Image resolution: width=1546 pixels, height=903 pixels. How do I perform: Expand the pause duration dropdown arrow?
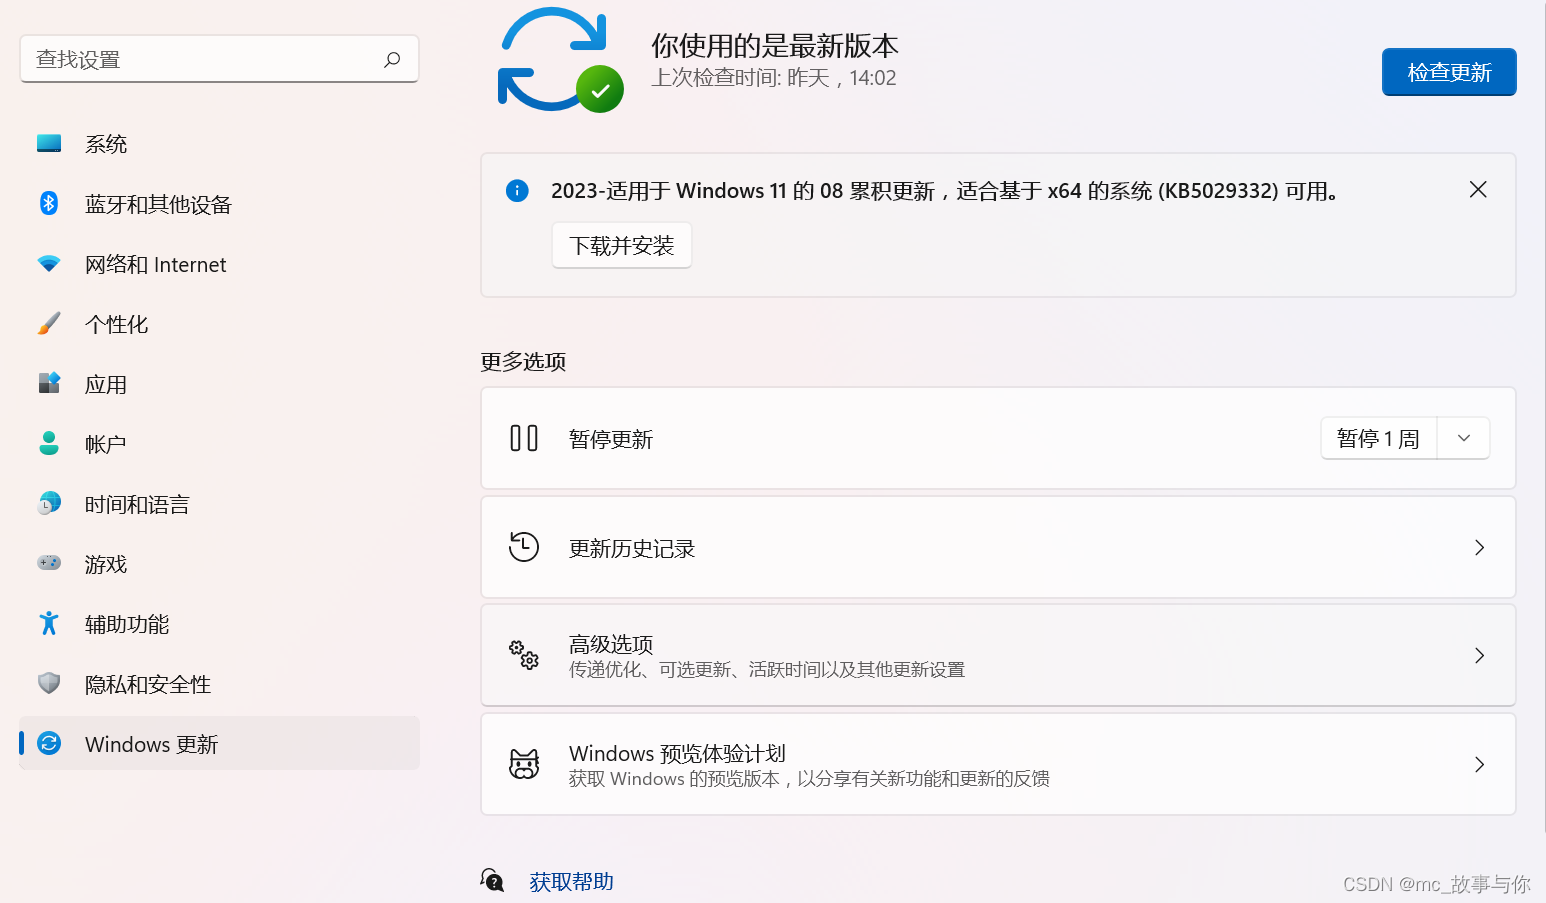pos(1464,438)
